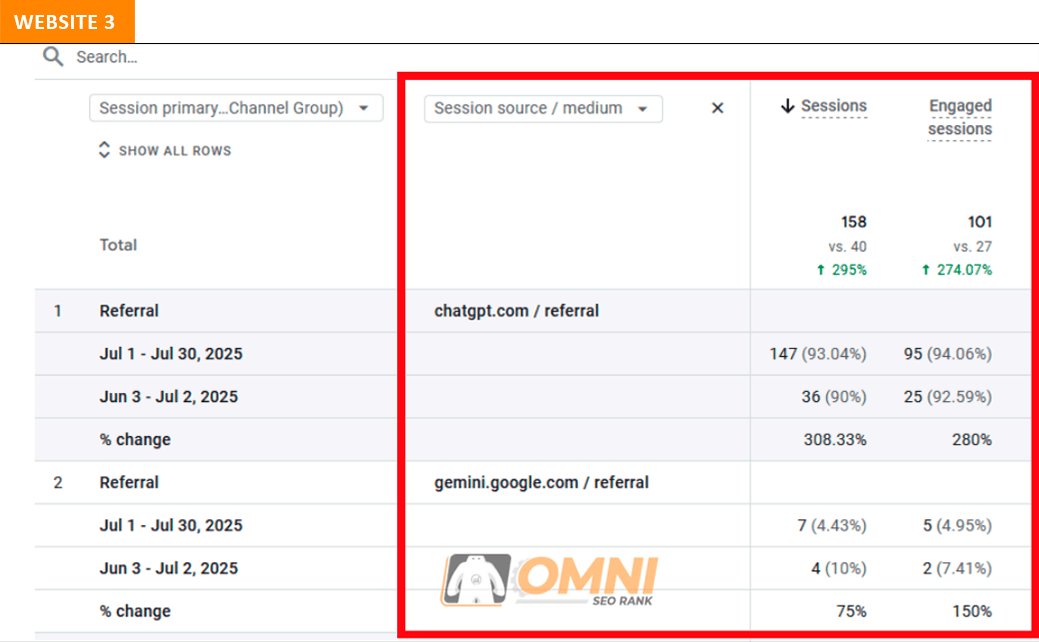Click the Engaged sessions column header
Screen dimensions: 1039x642
click(x=959, y=117)
